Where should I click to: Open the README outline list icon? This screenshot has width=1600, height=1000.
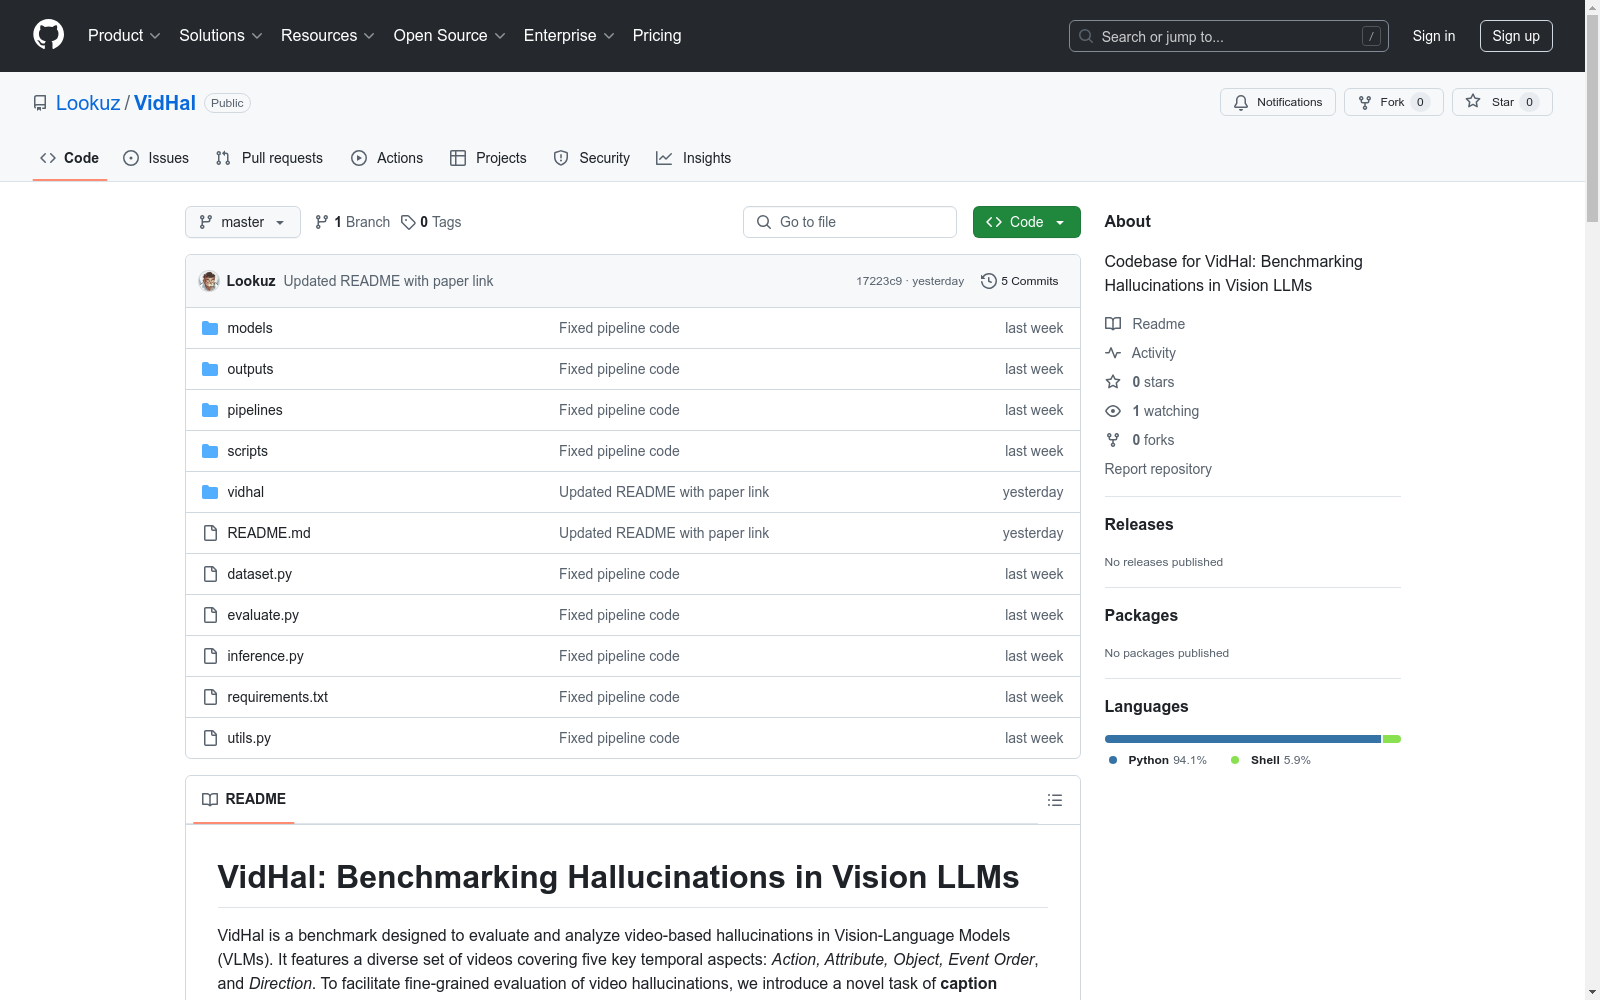[1054, 800]
